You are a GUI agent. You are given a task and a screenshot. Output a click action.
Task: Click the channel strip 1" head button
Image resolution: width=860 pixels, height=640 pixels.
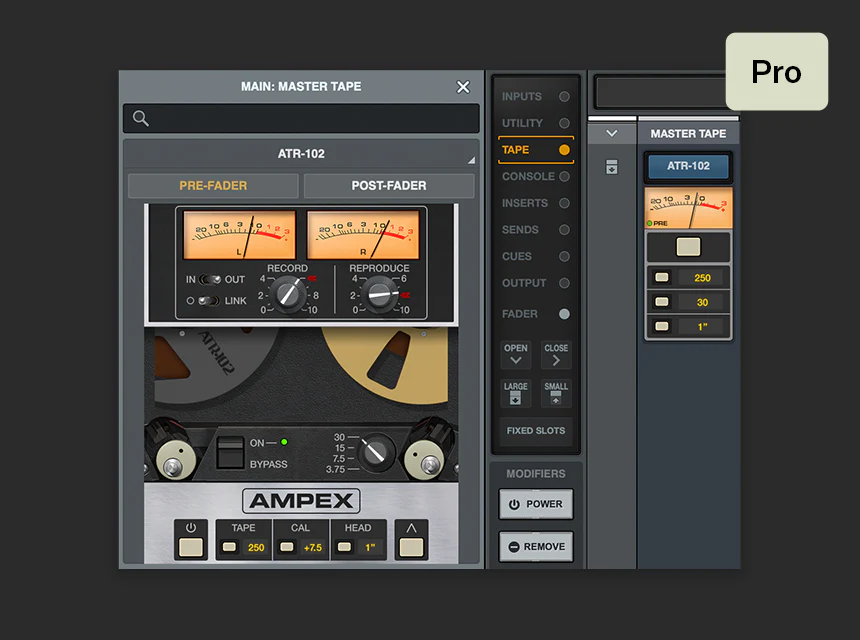662,326
